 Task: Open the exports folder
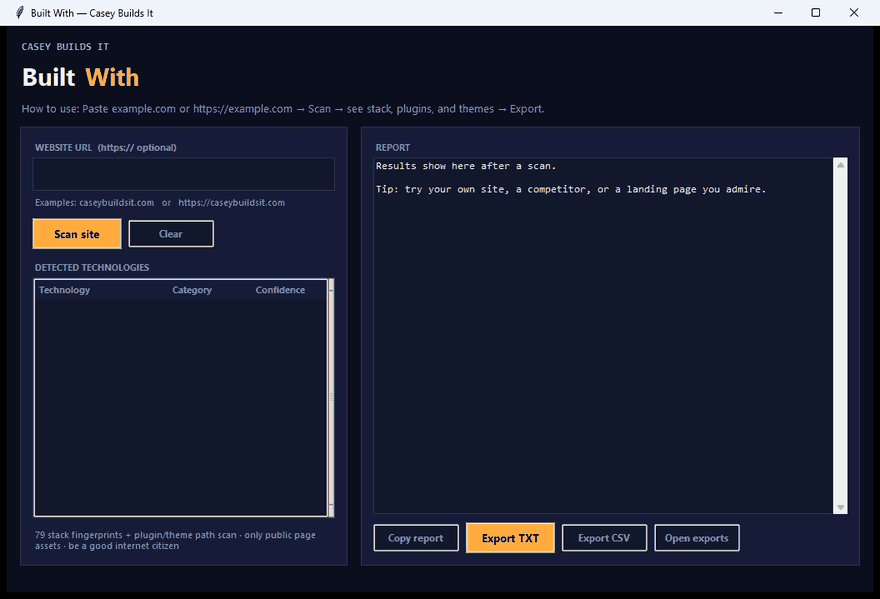[697, 538]
